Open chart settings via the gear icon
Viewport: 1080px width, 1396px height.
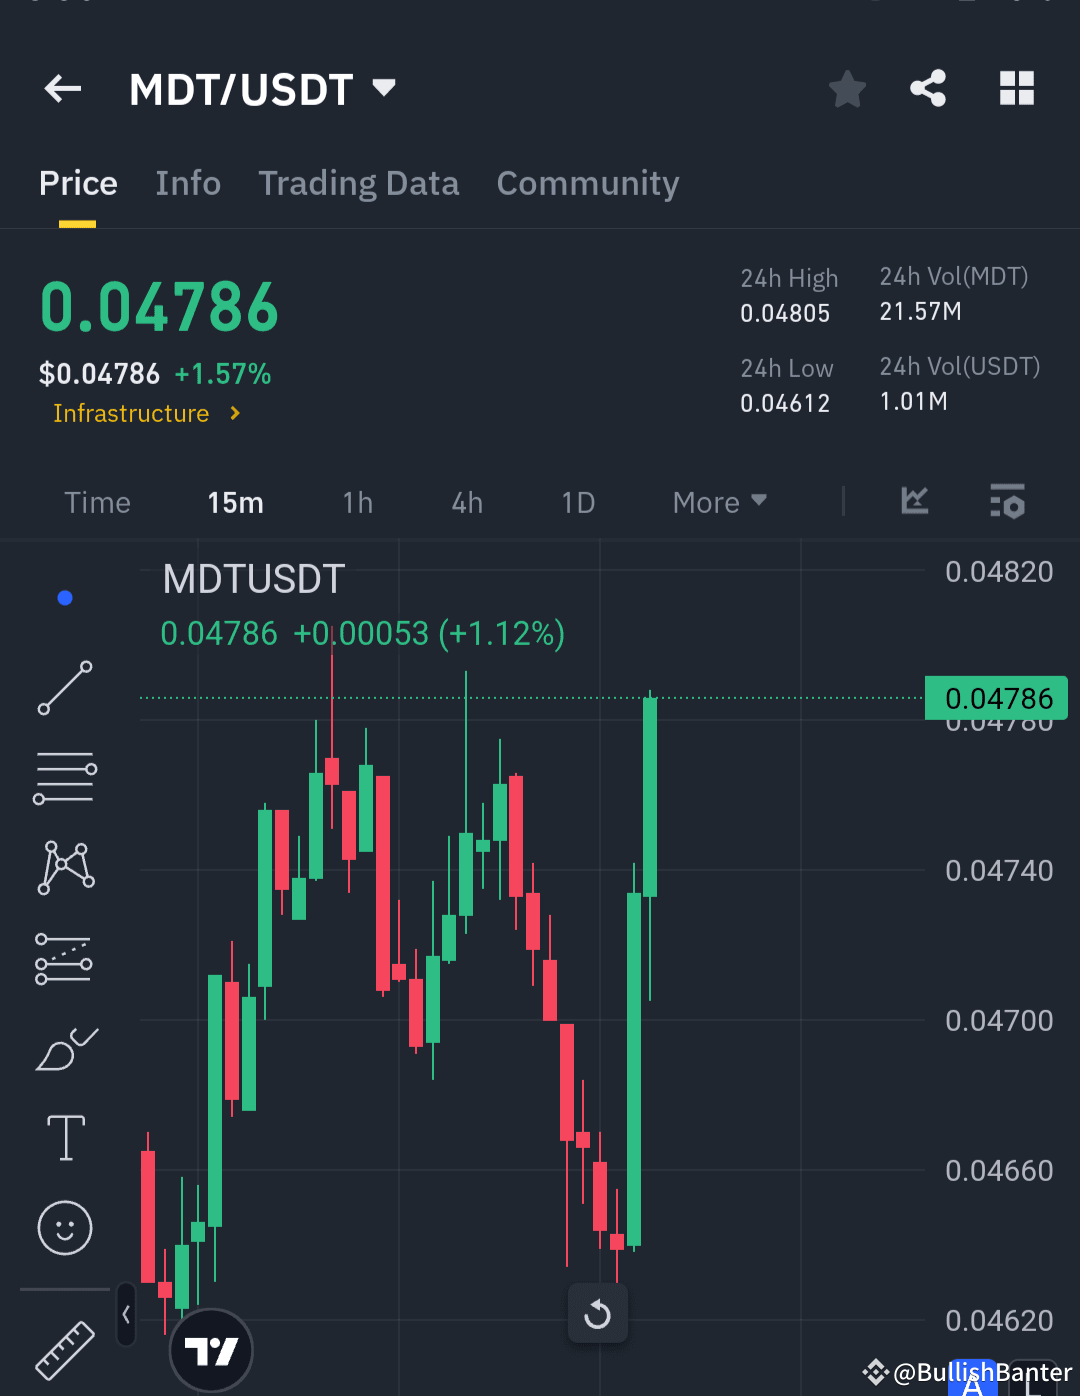[1008, 502]
